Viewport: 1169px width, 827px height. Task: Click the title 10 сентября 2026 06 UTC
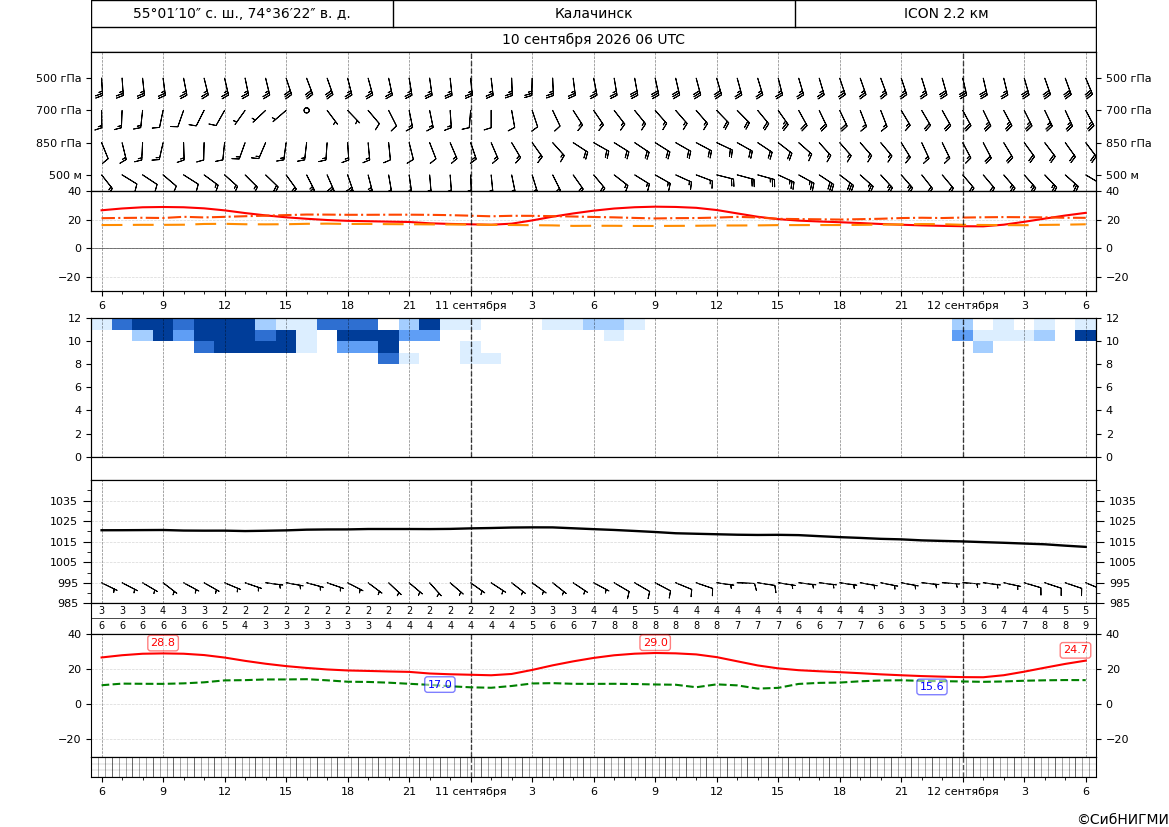coord(593,40)
